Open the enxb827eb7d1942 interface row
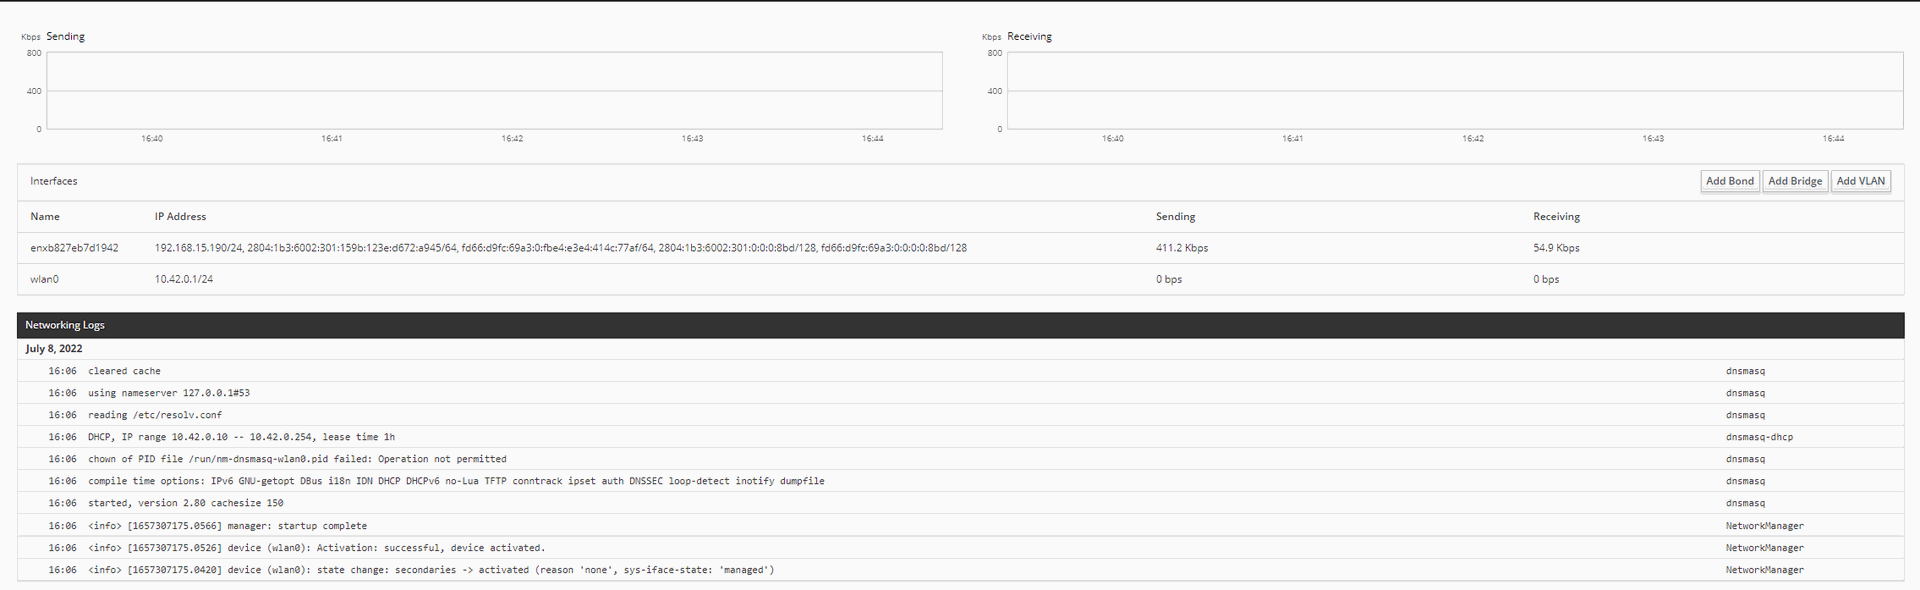The height and width of the screenshot is (590, 1920). (74, 248)
